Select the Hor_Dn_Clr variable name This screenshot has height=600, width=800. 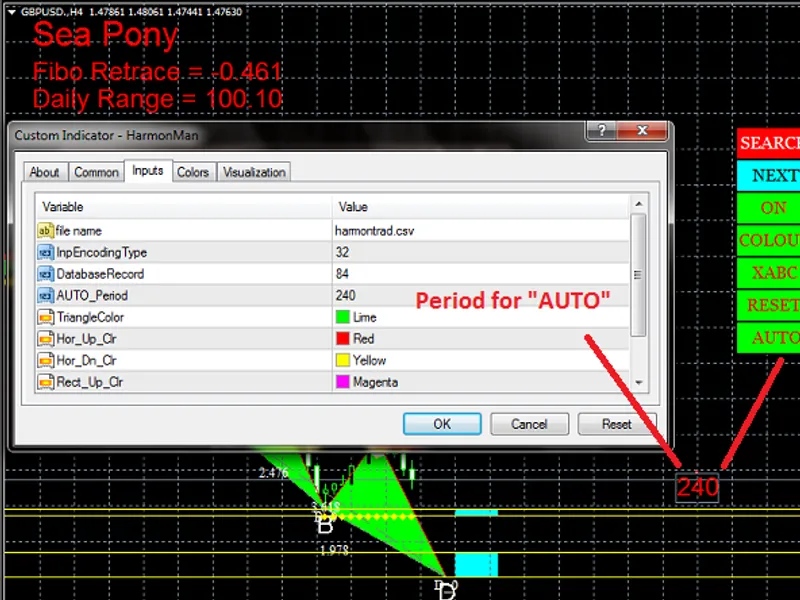click(x=87, y=360)
